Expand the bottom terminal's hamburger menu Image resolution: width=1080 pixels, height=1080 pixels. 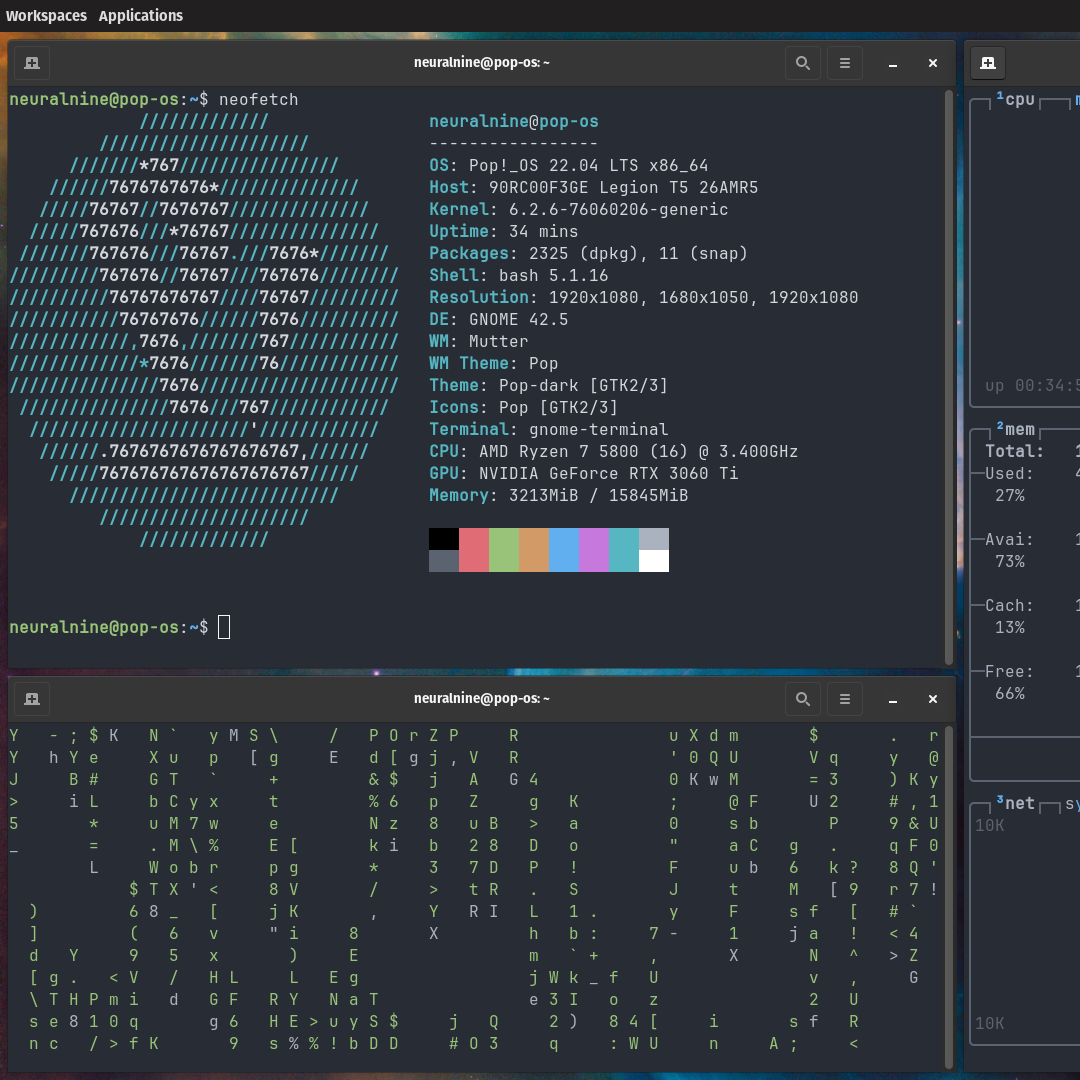[x=844, y=699]
